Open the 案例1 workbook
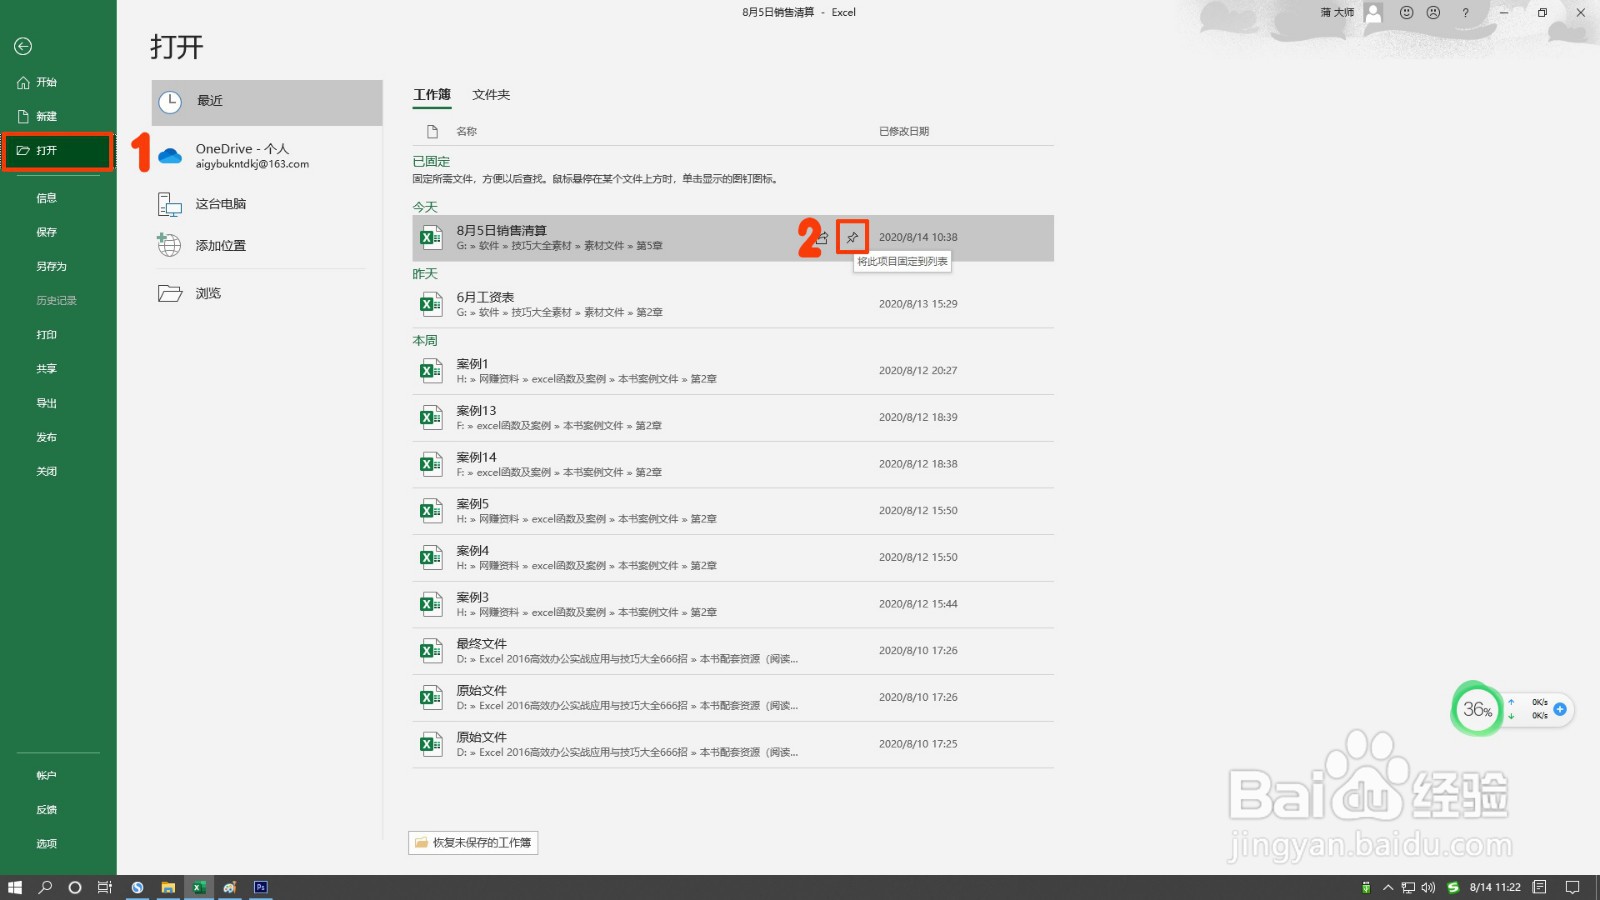Screen dimensions: 1600x900 pos(733,371)
